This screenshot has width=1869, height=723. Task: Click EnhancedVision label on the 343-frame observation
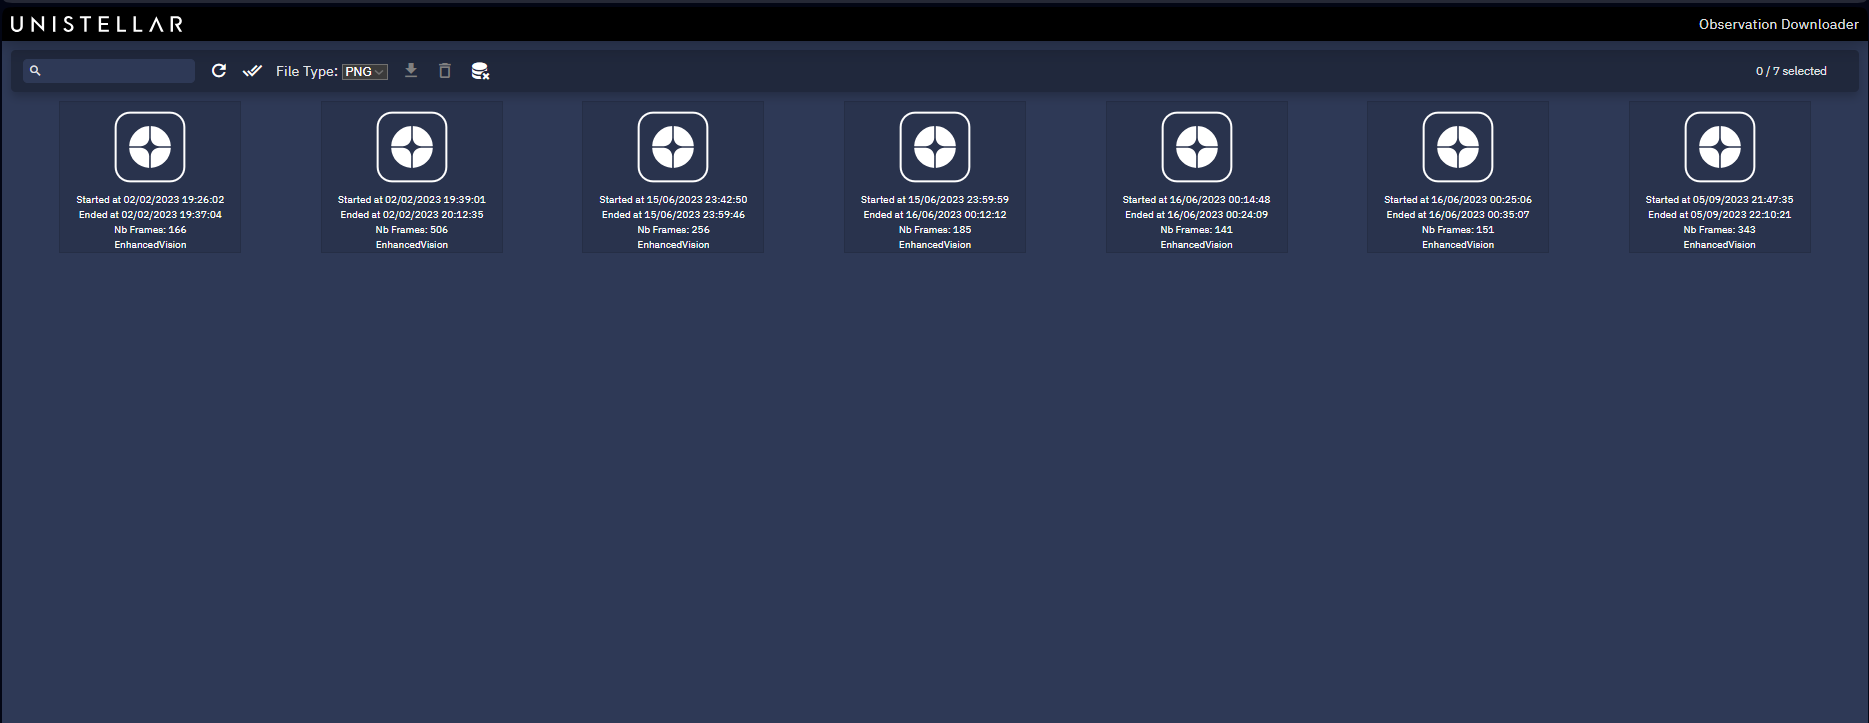pyautogui.click(x=1719, y=245)
